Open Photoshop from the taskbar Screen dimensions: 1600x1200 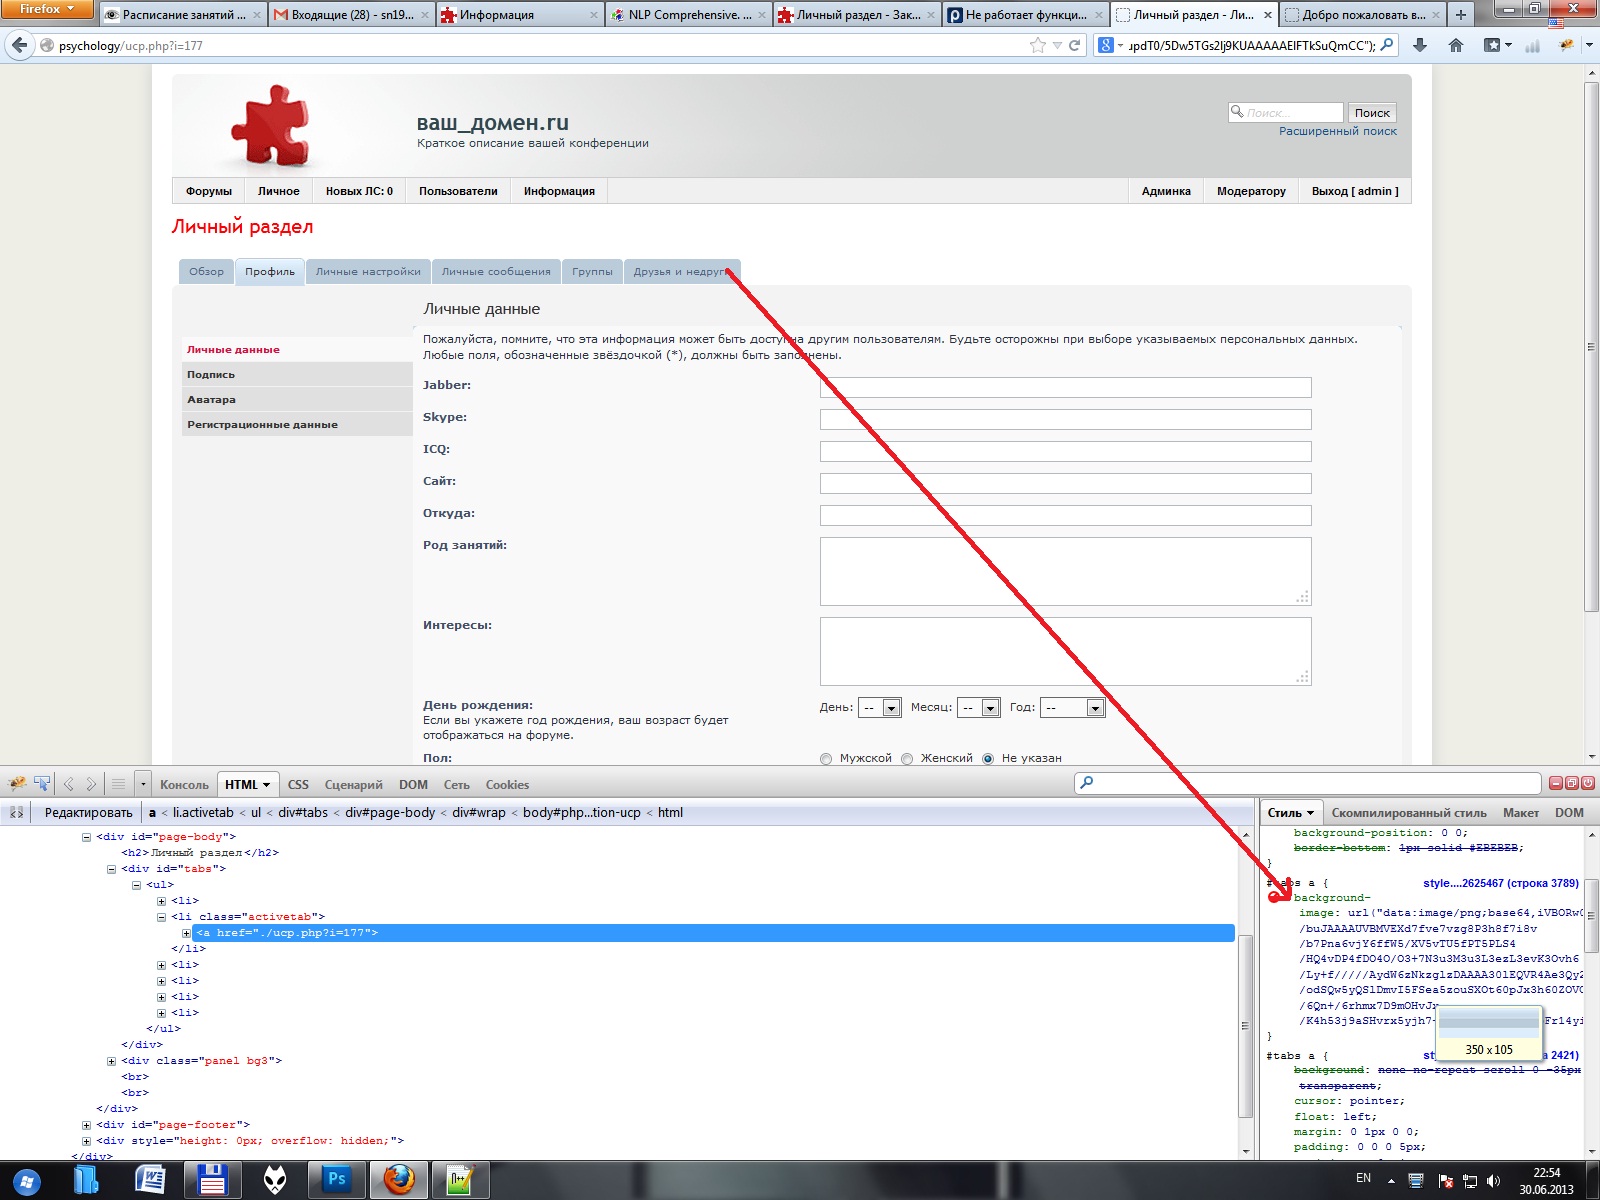337,1180
